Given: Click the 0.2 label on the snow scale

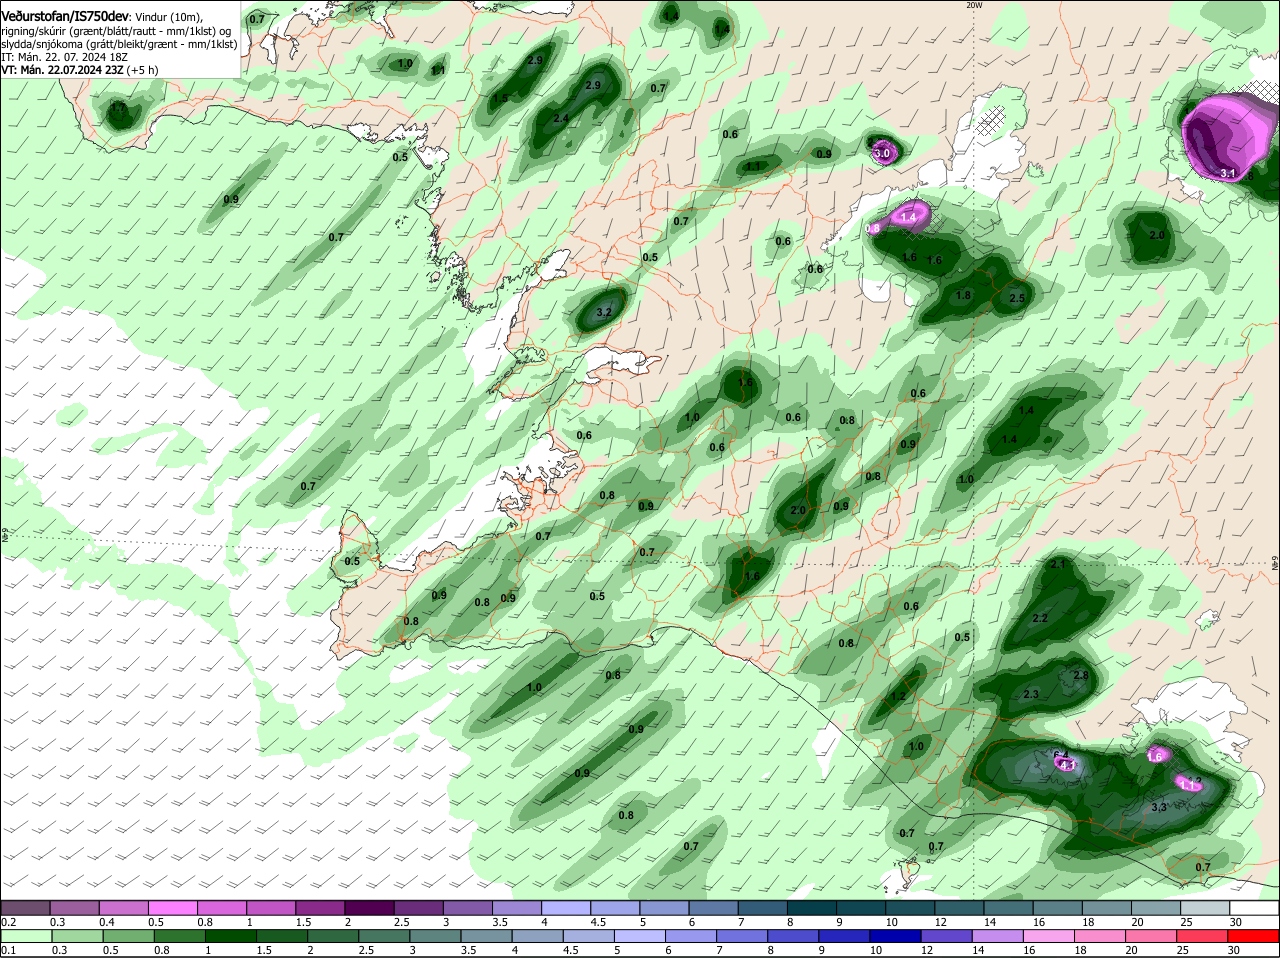Looking at the screenshot, I should tap(8, 921).
